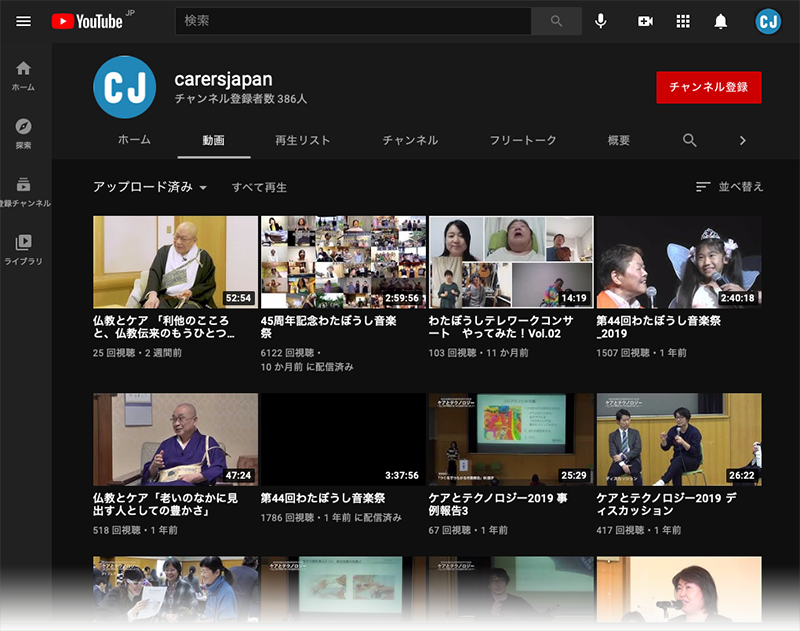Open the notifications bell
The image size is (800, 631).
720,21
